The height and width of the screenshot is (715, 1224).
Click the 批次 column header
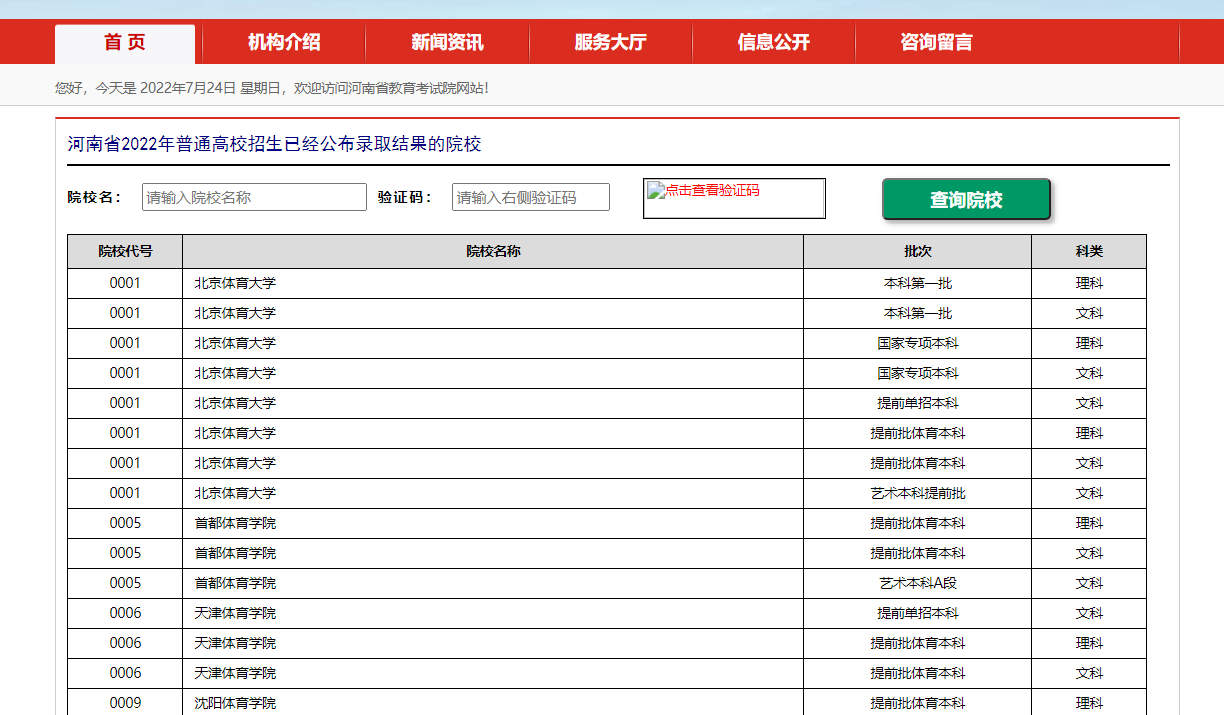coord(918,252)
